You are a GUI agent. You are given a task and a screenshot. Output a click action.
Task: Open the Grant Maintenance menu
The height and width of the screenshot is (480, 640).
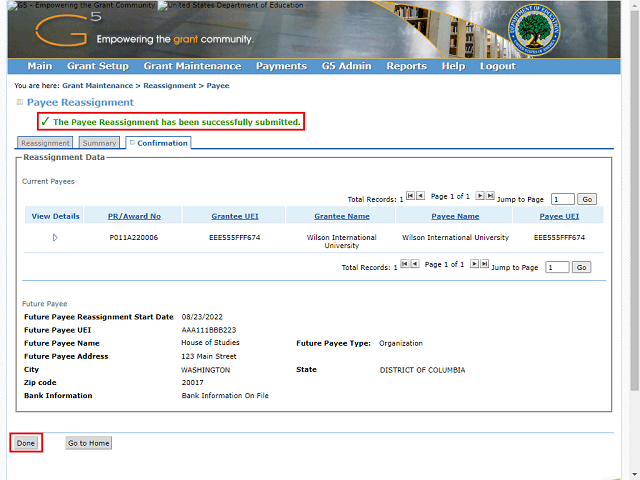click(x=192, y=66)
